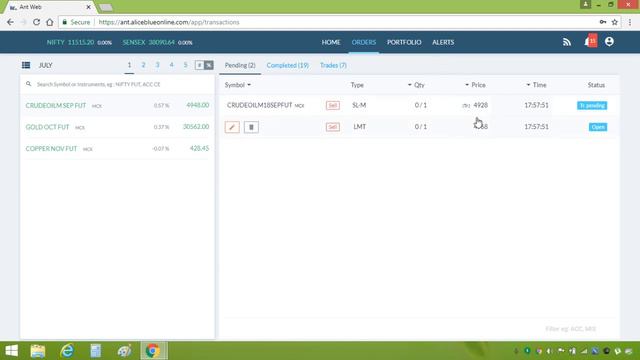Select watchlist tab 1
Screen dimensions: 640x360
129,65
